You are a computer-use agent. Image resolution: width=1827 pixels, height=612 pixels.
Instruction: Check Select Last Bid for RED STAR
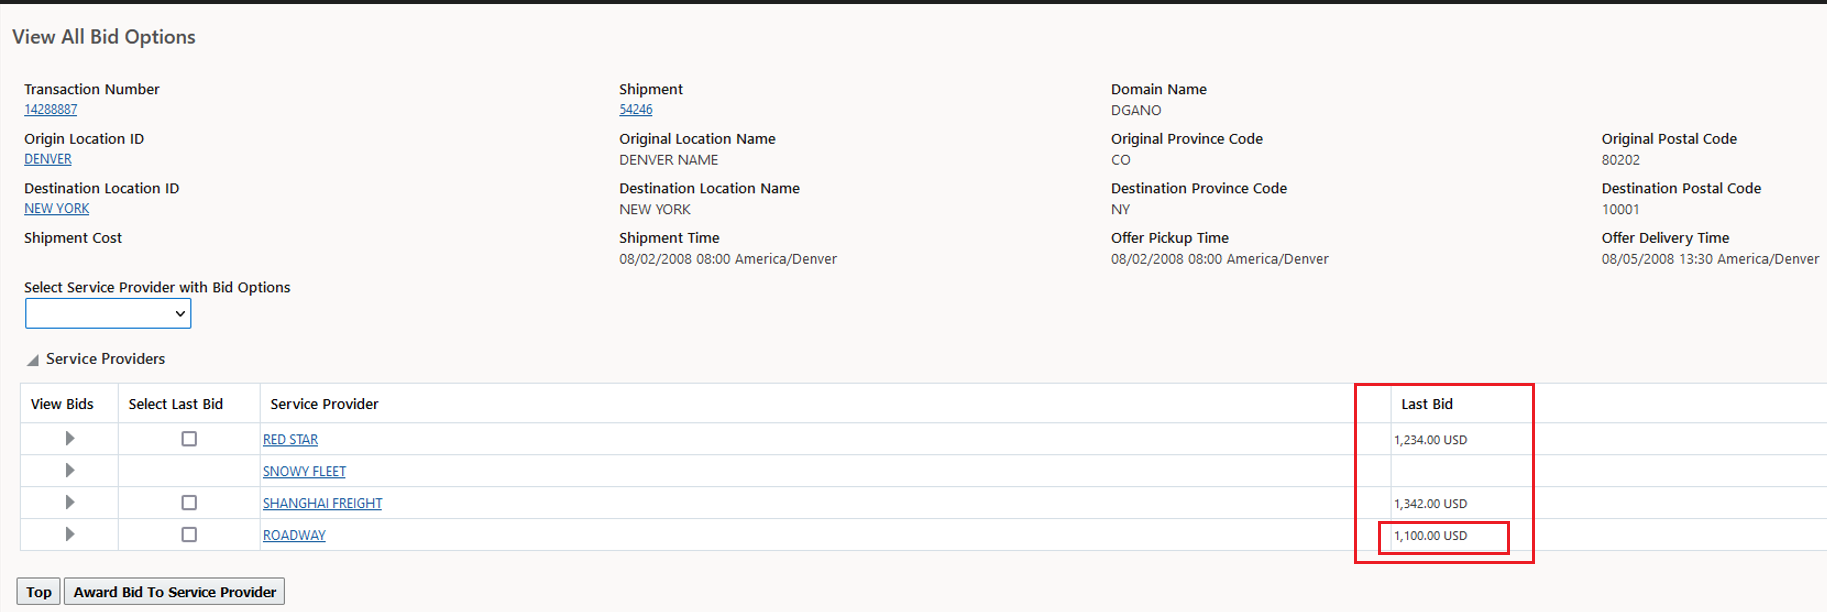click(189, 439)
